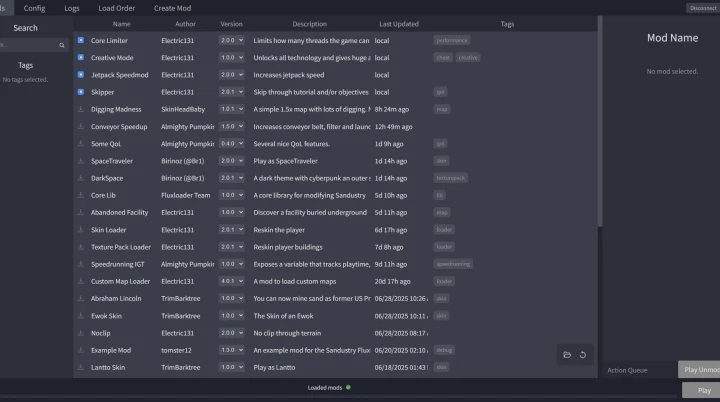
Task: Click the Tags column header
Action: pyautogui.click(x=507, y=24)
